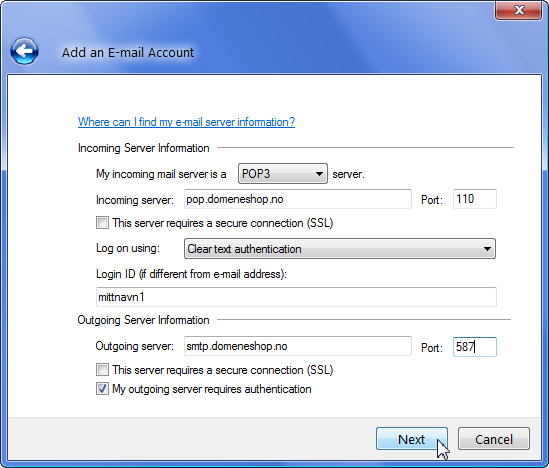The image size is (549, 468).
Task: Open the Clear text authentication dropdown
Action: click(340, 249)
